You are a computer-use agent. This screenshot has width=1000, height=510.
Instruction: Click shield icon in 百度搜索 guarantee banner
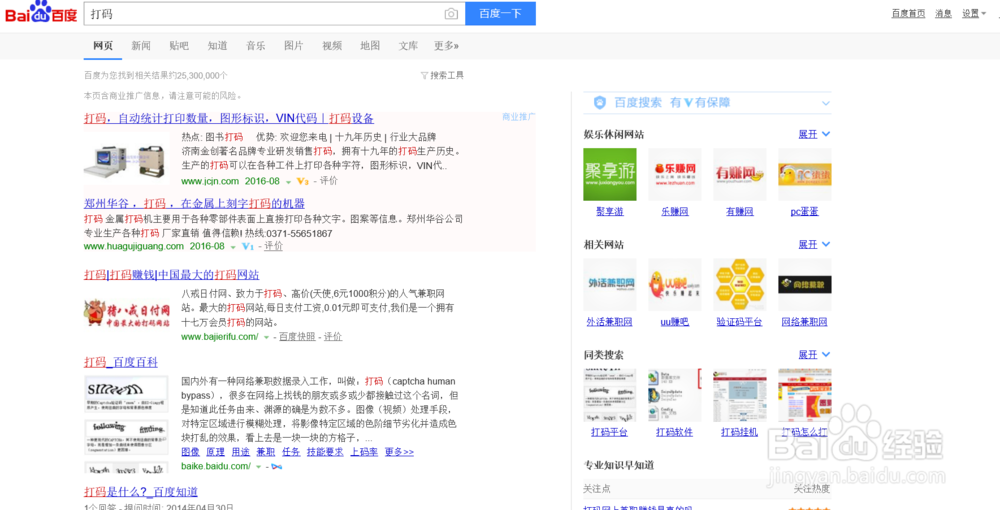599,103
